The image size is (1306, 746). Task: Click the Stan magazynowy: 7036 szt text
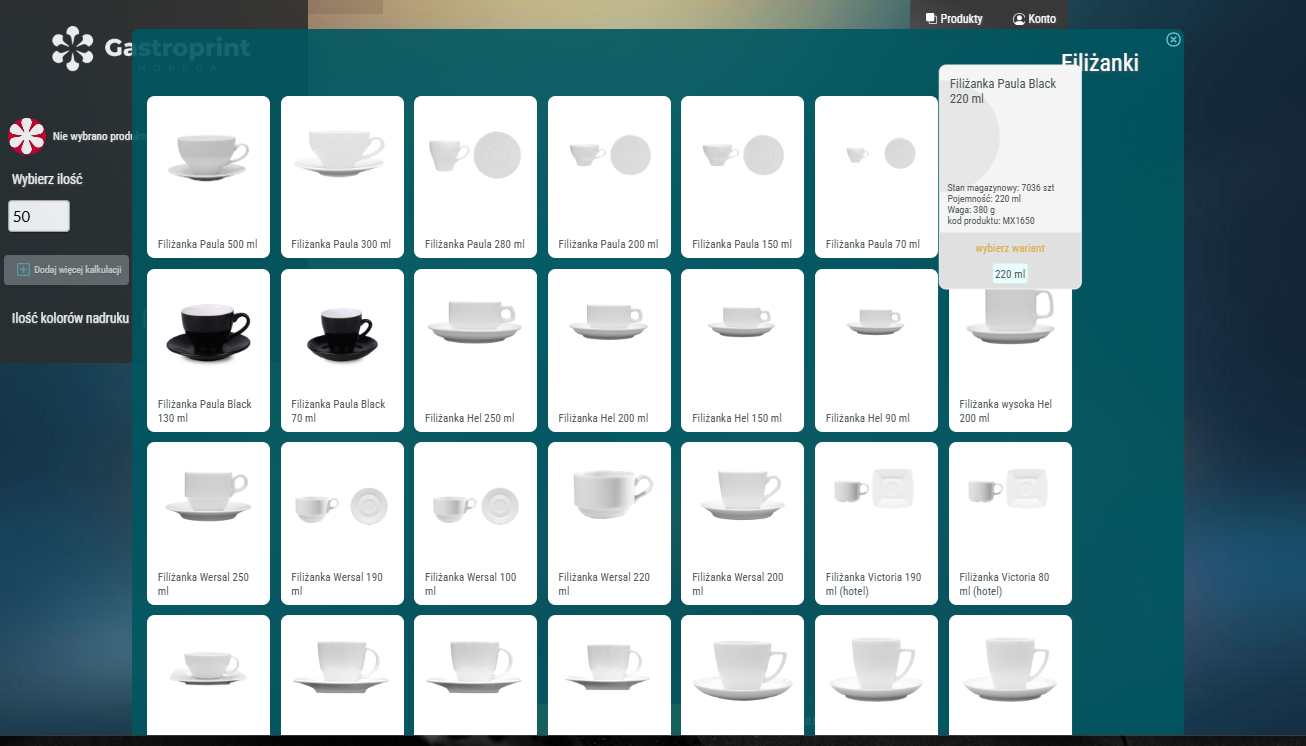click(1001, 188)
